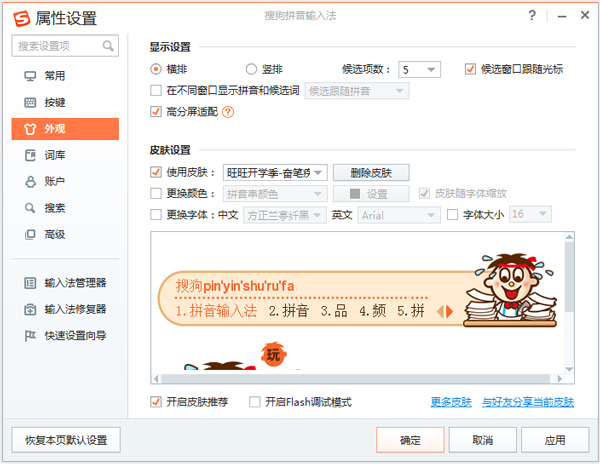This screenshot has height=464, width=600.
Task: Click the question mark help icon in title bar
Action: click(x=532, y=15)
